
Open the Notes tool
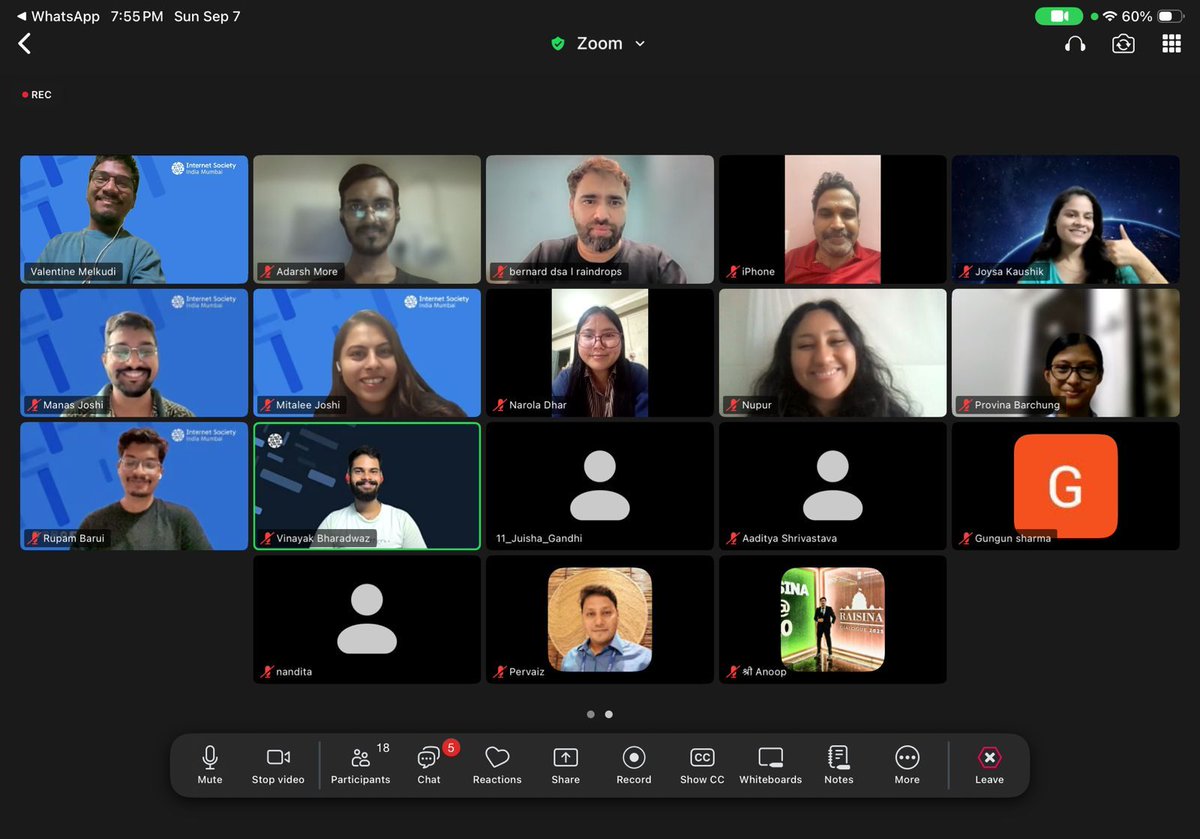tap(839, 766)
